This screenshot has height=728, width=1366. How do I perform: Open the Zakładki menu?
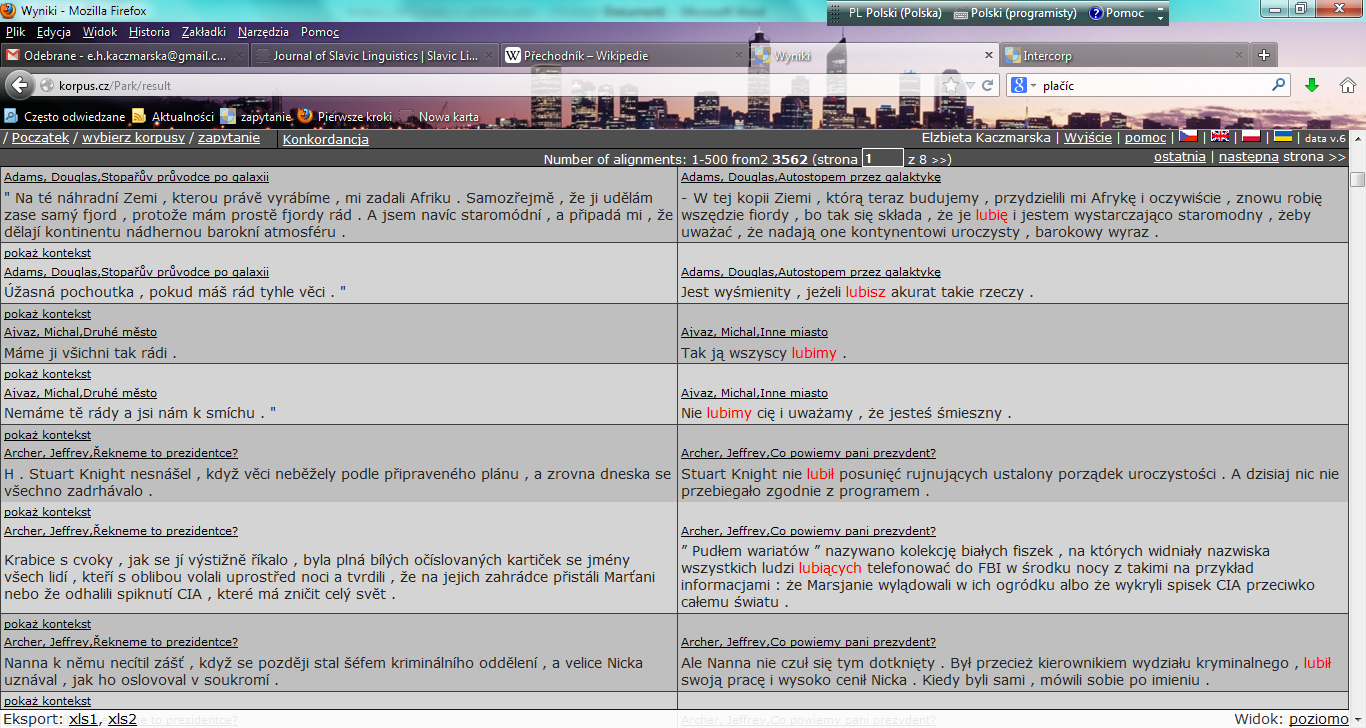[204, 32]
